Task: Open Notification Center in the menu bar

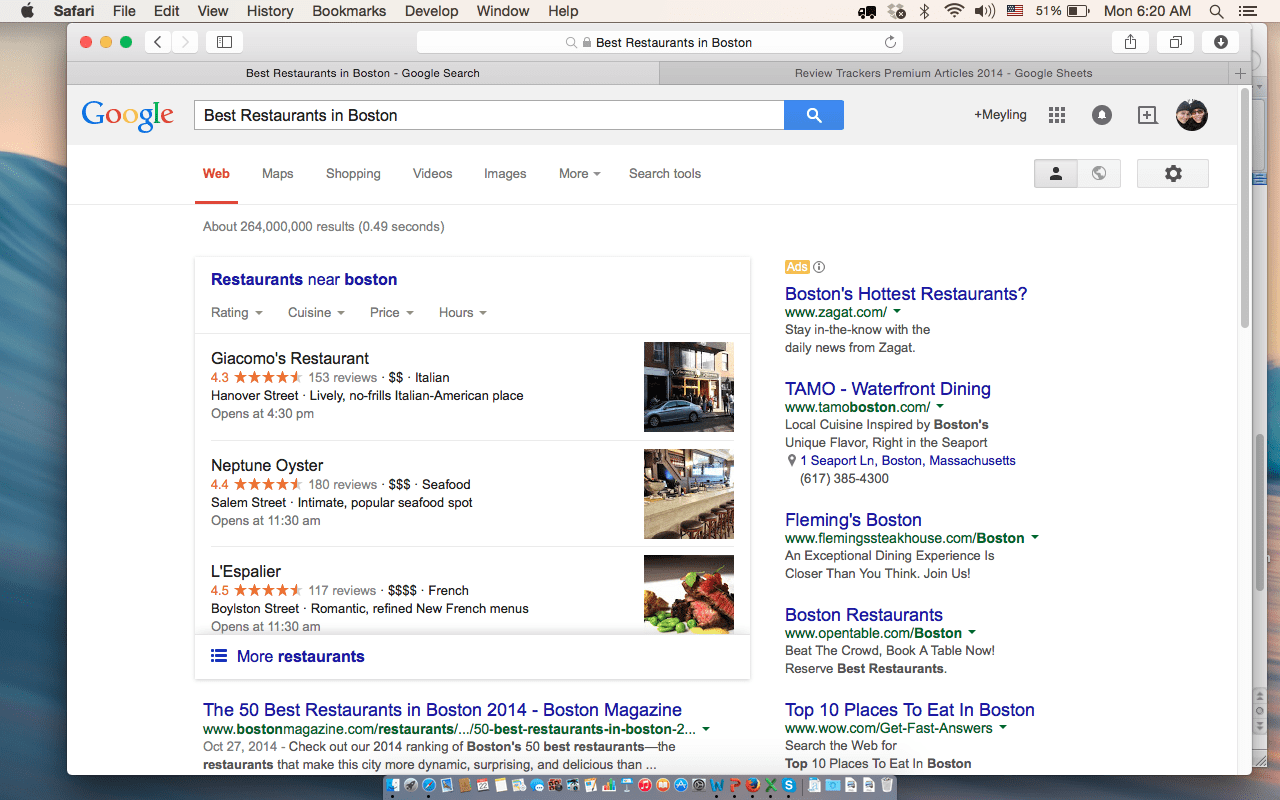Action: click(x=1246, y=11)
